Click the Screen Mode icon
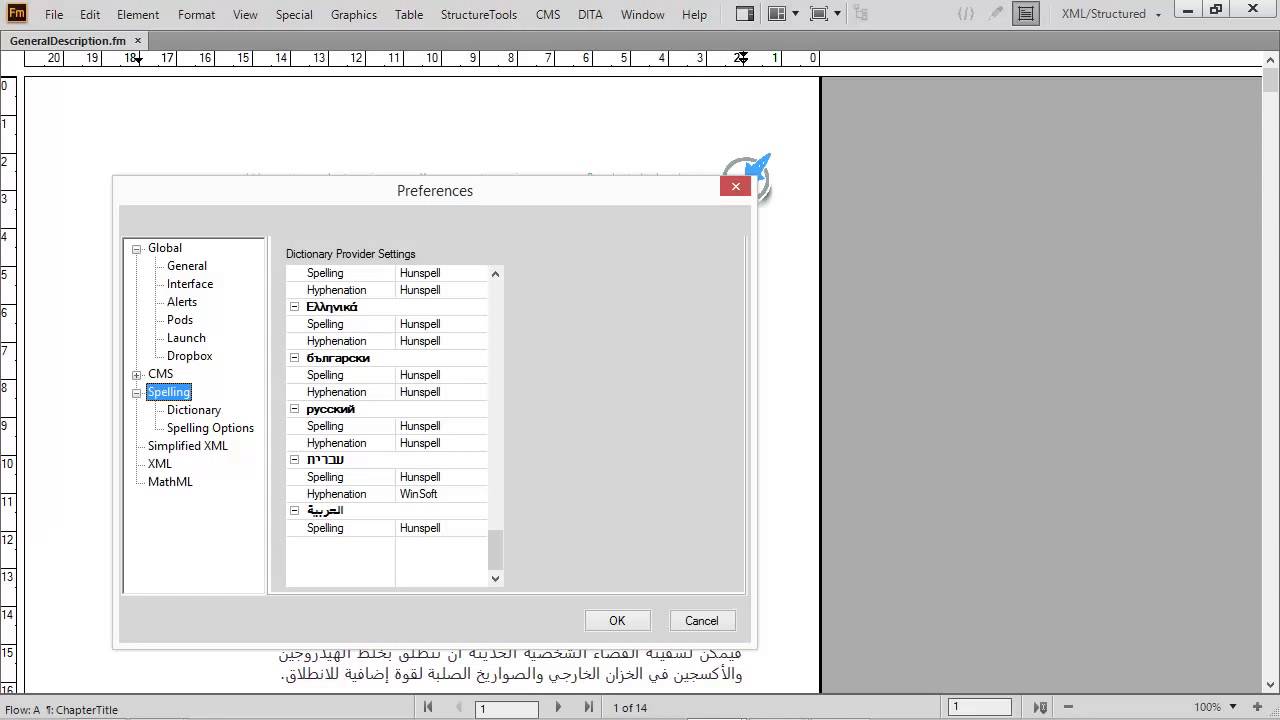The height and width of the screenshot is (720, 1280). click(x=819, y=14)
